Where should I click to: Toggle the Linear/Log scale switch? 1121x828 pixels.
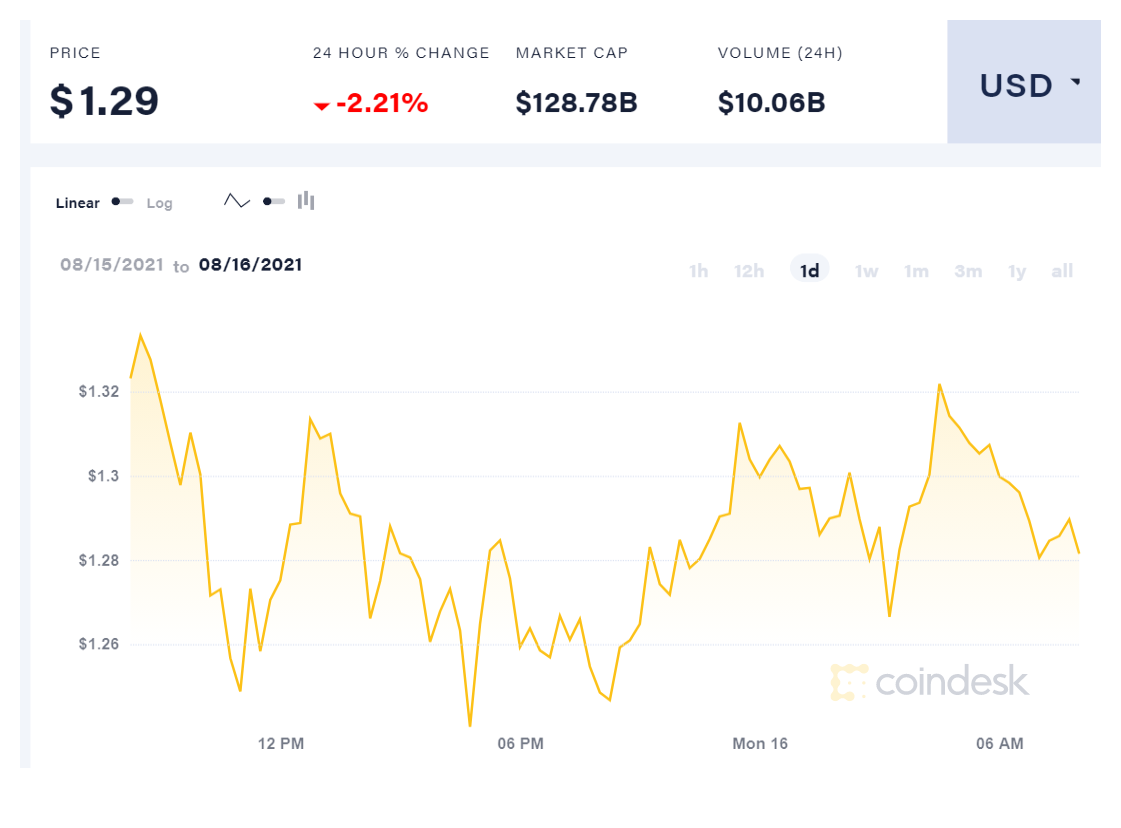click(x=123, y=202)
